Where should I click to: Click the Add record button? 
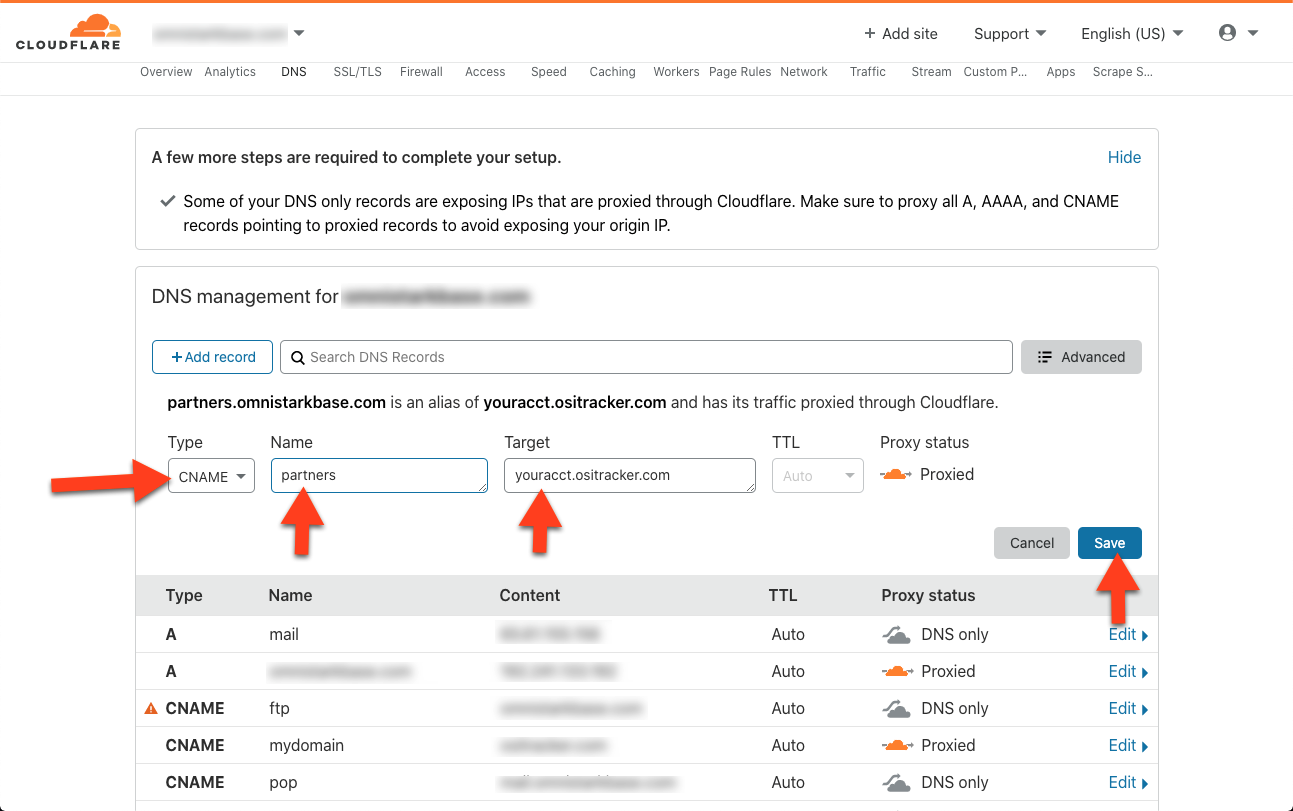tap(211, 357)
